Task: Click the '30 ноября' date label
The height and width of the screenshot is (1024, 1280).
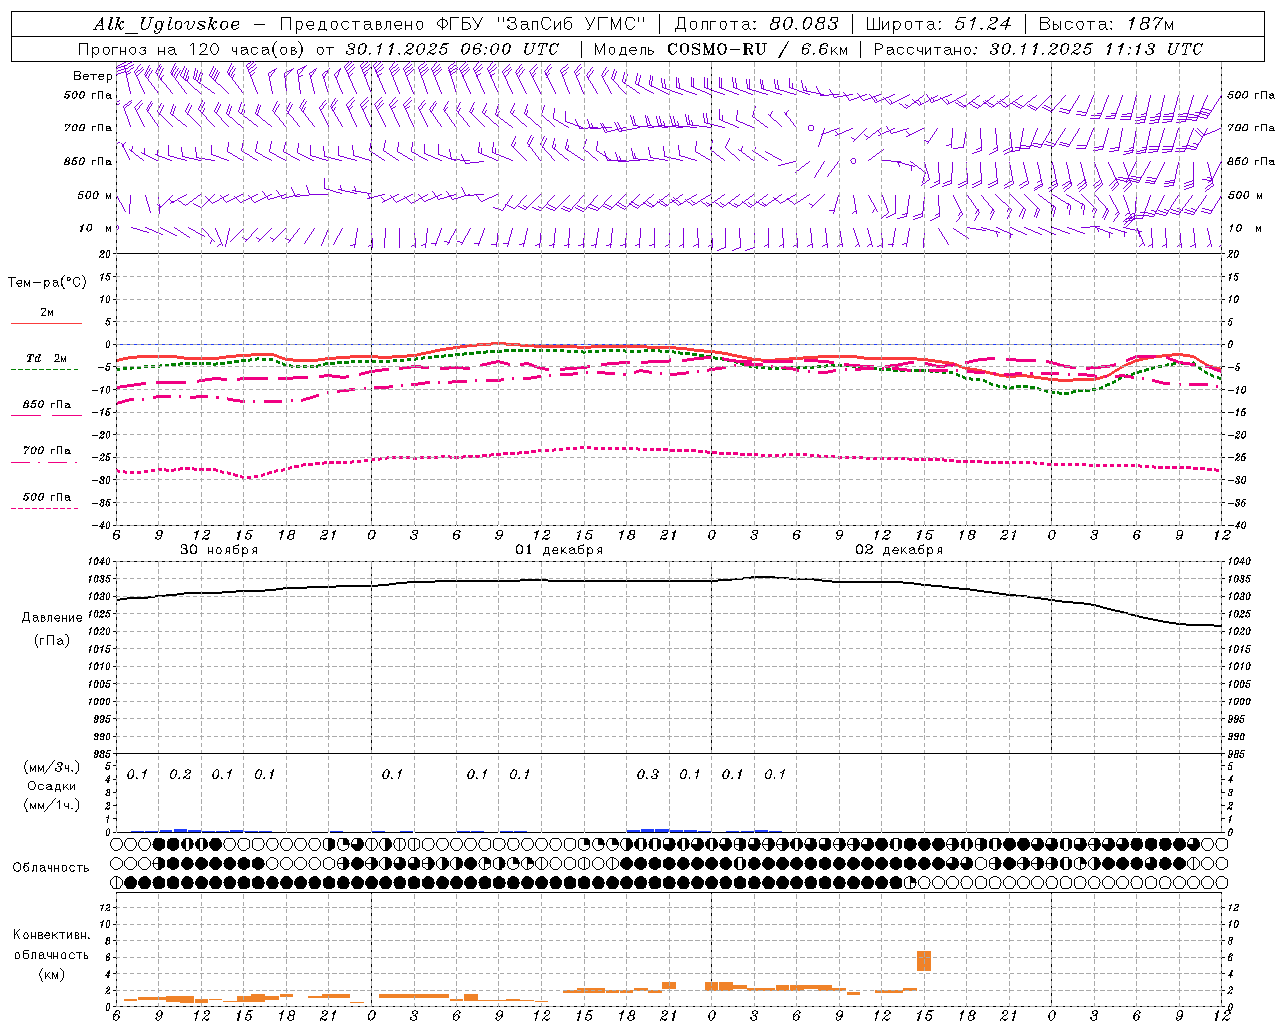Action: tap(218, 550)
